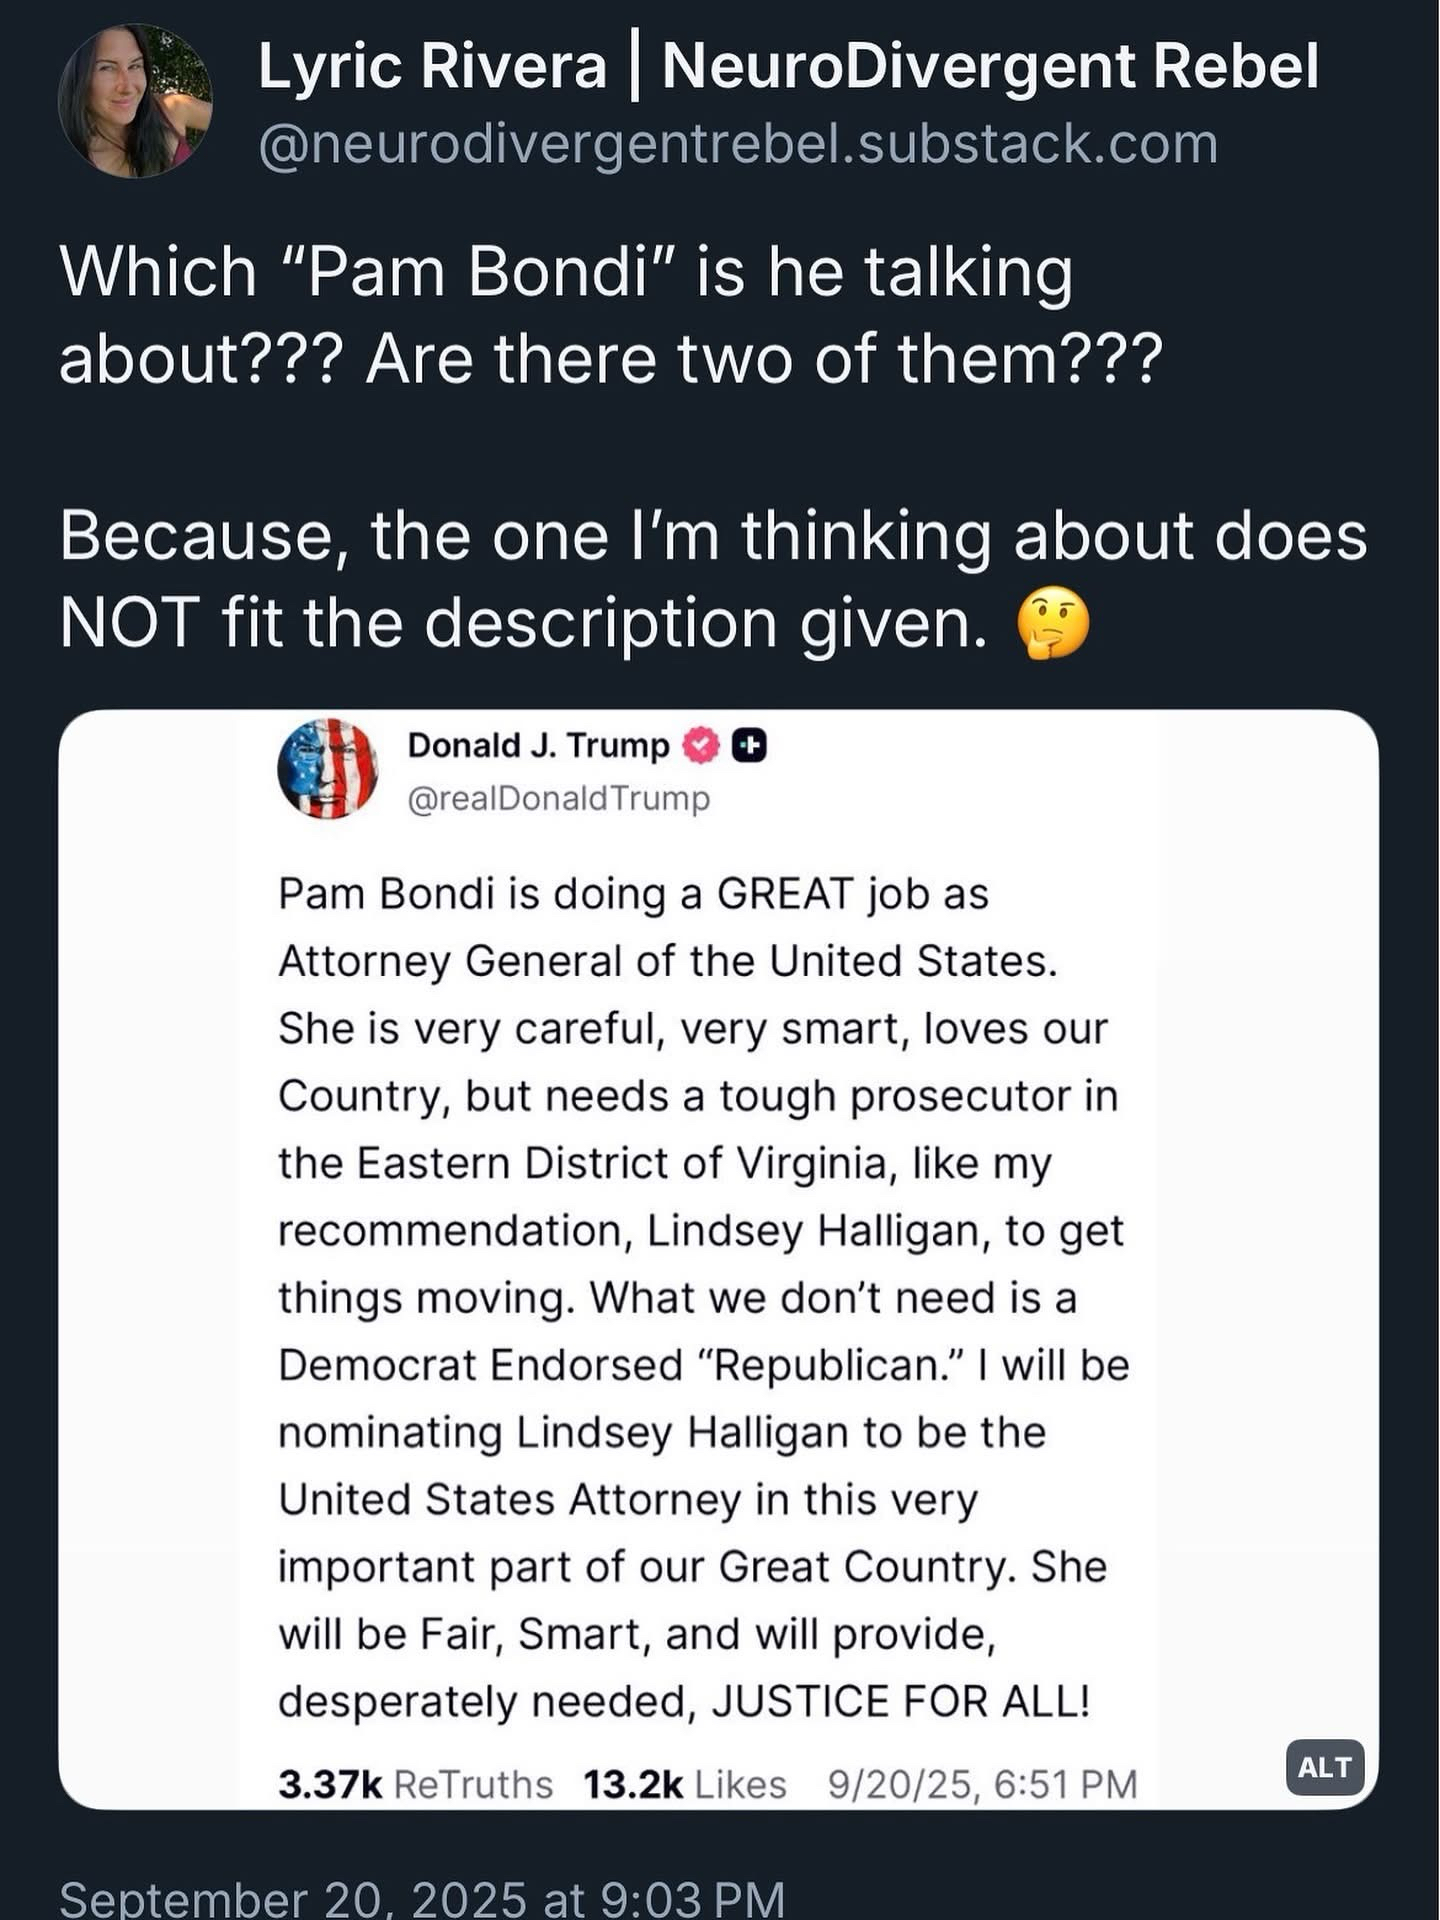Image resolution: width=1440 pixels, height=1920 pixels.
Task: Click the thinking face emoji
Action: 1052,624
